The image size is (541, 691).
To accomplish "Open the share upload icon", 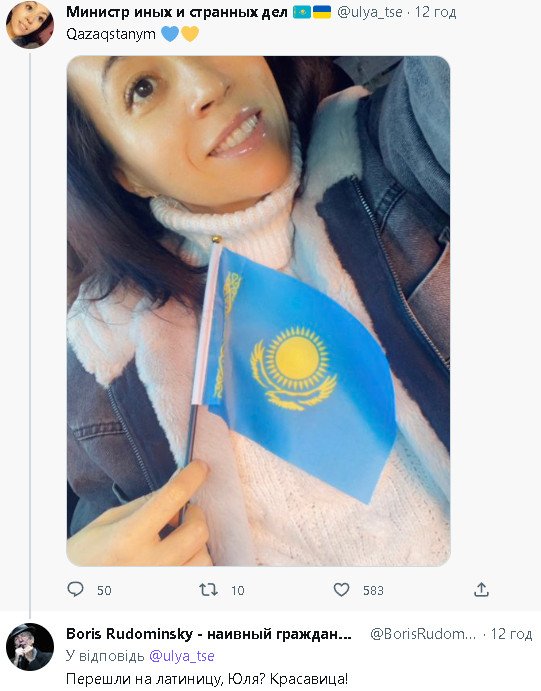I will click(x=482, y=589).
